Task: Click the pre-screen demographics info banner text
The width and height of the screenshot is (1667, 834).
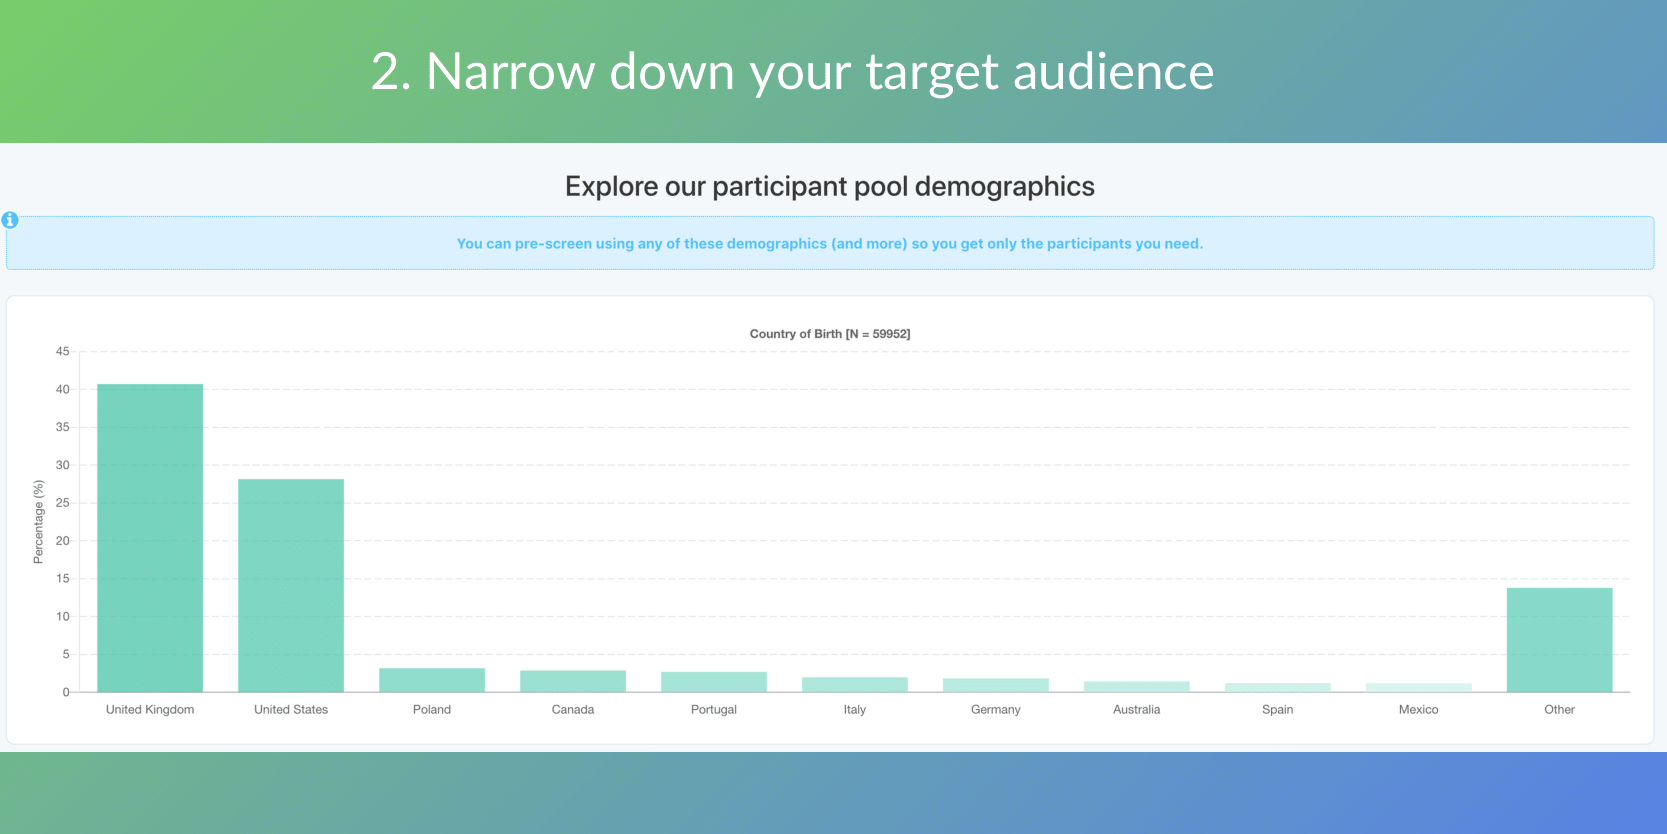Action: coord(830,243)
